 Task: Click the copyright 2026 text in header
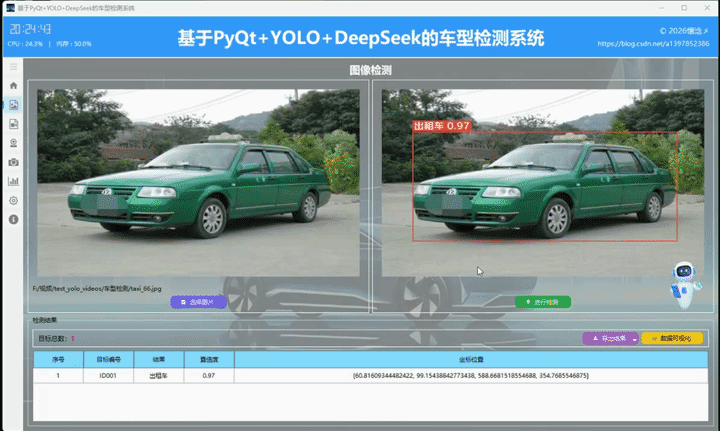point(684,31)
